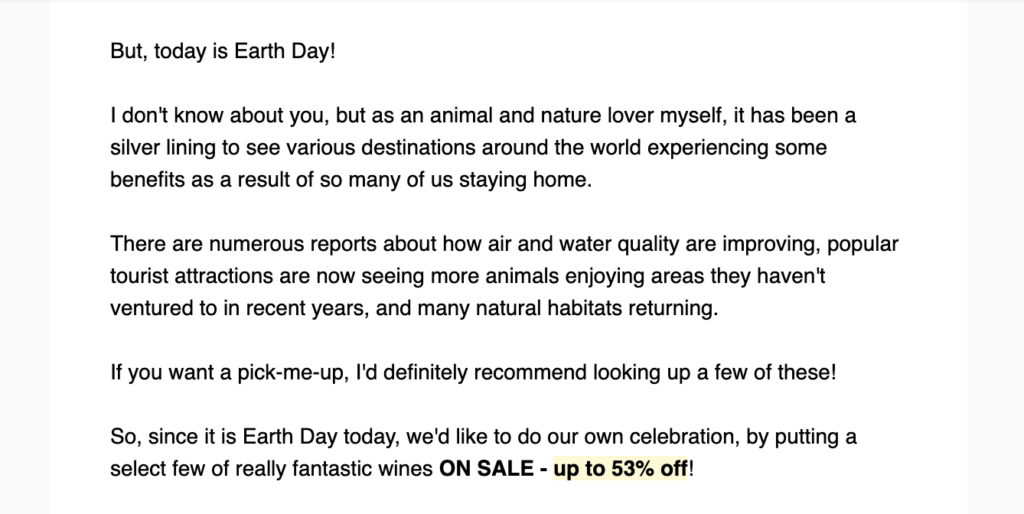Screen dimensions: 1024x514
Task: Click the phrase "air and water quality"
Action: [583, 244]
